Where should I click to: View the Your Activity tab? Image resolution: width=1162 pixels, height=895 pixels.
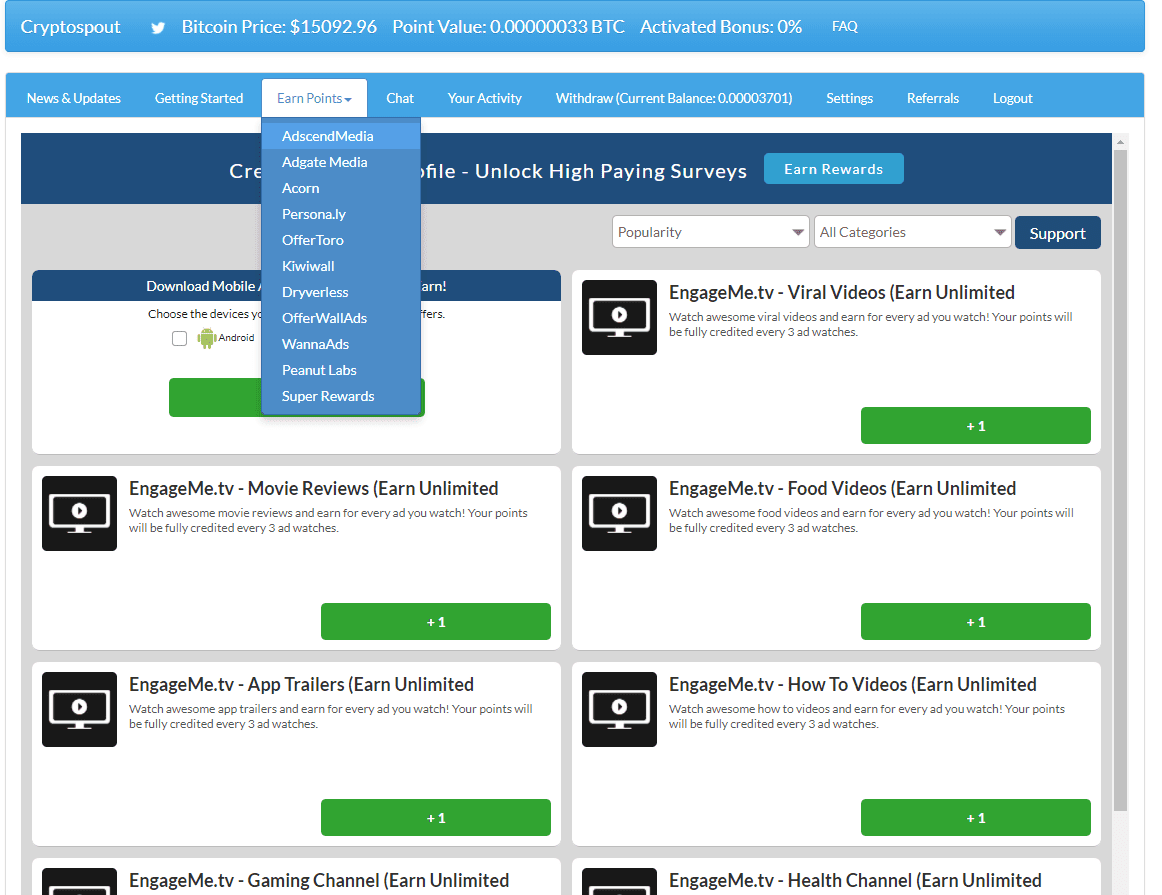[484, 99]
